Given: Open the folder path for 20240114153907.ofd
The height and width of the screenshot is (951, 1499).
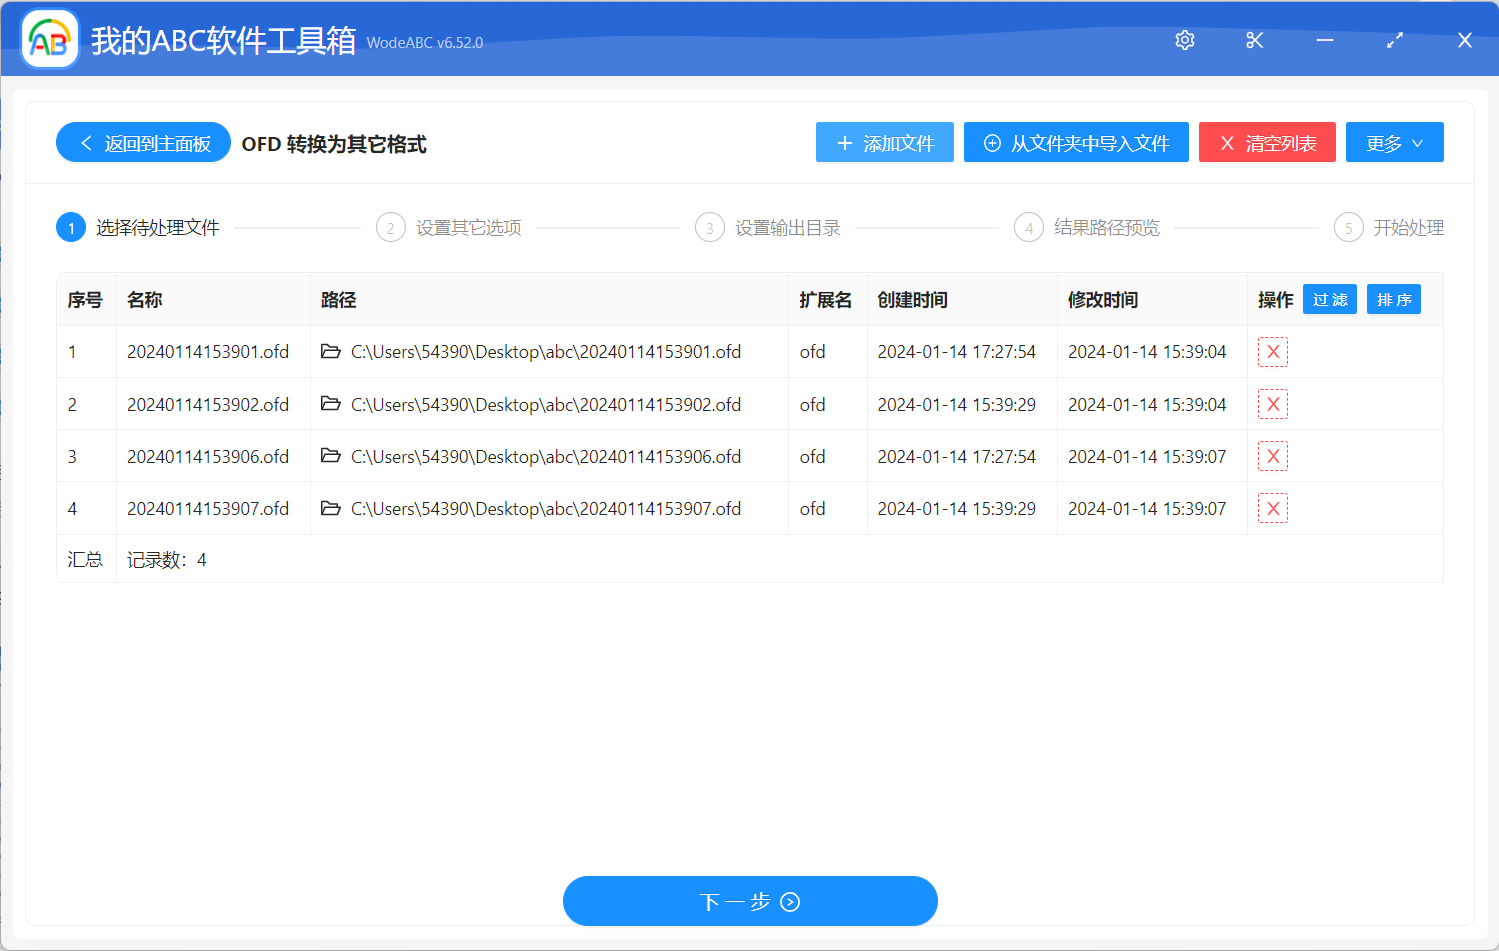Looking at the screenshot, I should click(x=330, y=508).
